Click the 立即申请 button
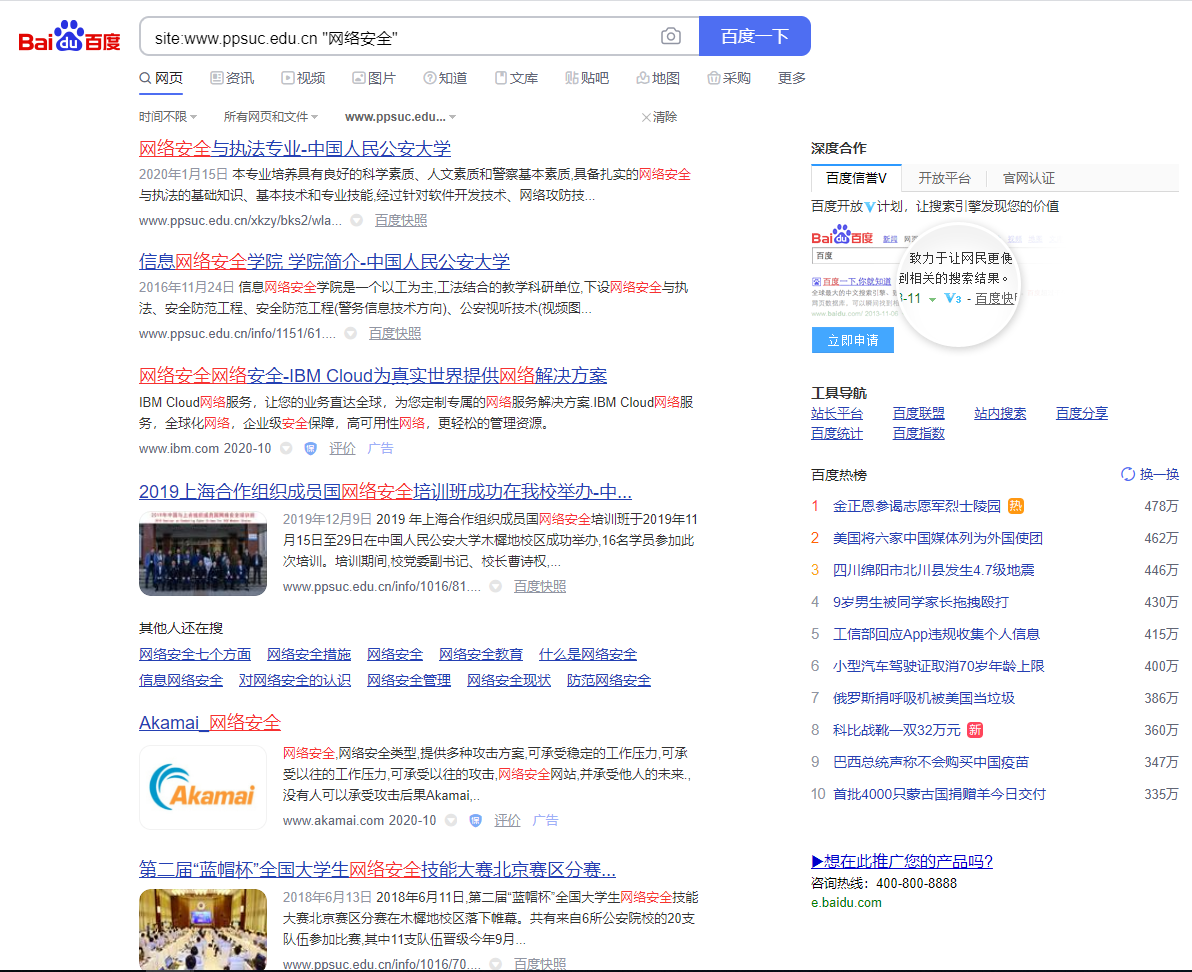The height and width of the screenshot is (972, 1192). tap(853, 340)
